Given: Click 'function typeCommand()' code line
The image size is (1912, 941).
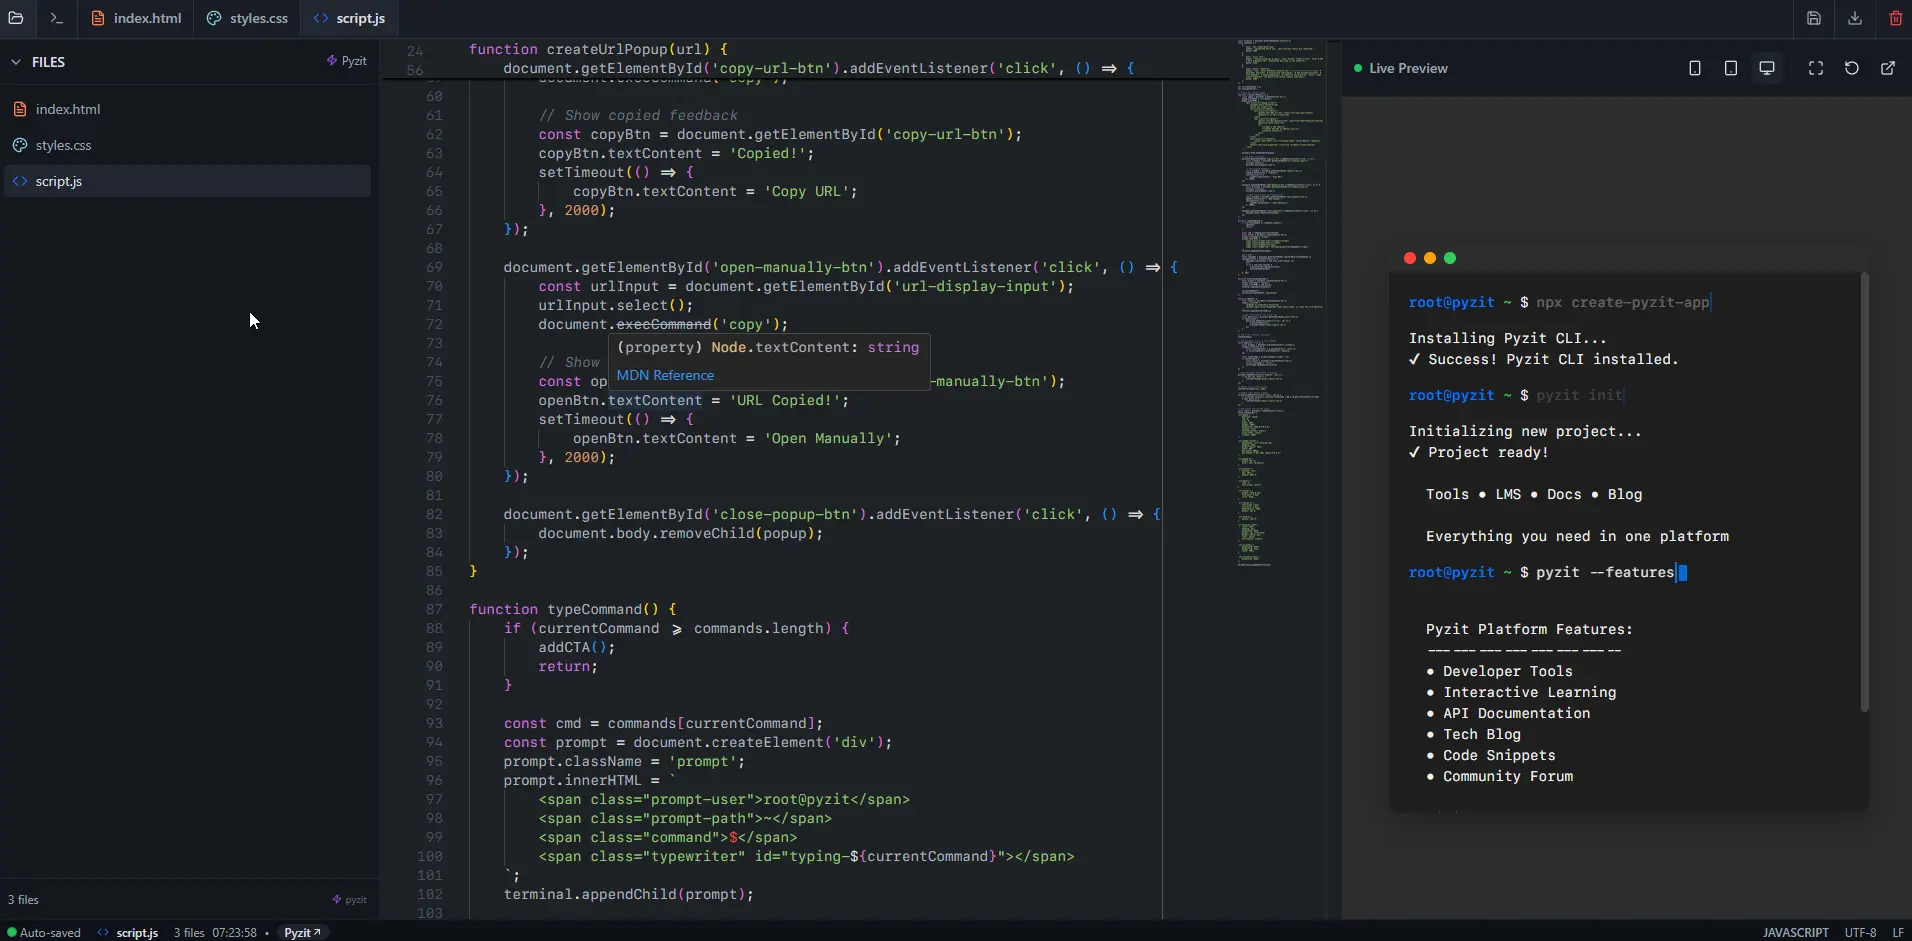Looking at the screenshot, I should (573, 609).
